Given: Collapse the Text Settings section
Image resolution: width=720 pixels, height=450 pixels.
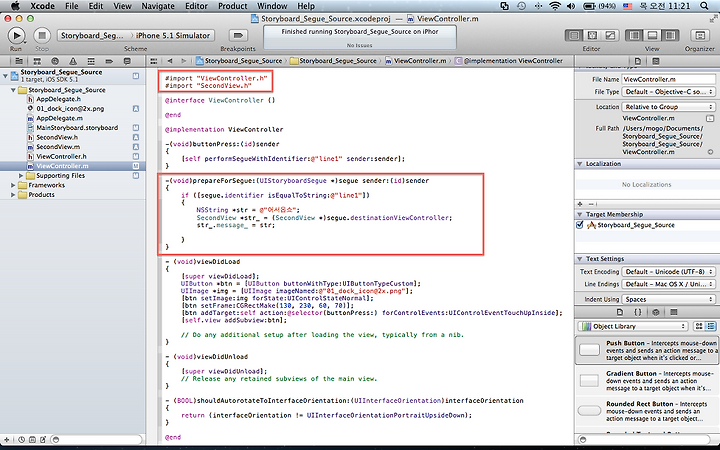Looking at the screenshot, I should point(580,259).
